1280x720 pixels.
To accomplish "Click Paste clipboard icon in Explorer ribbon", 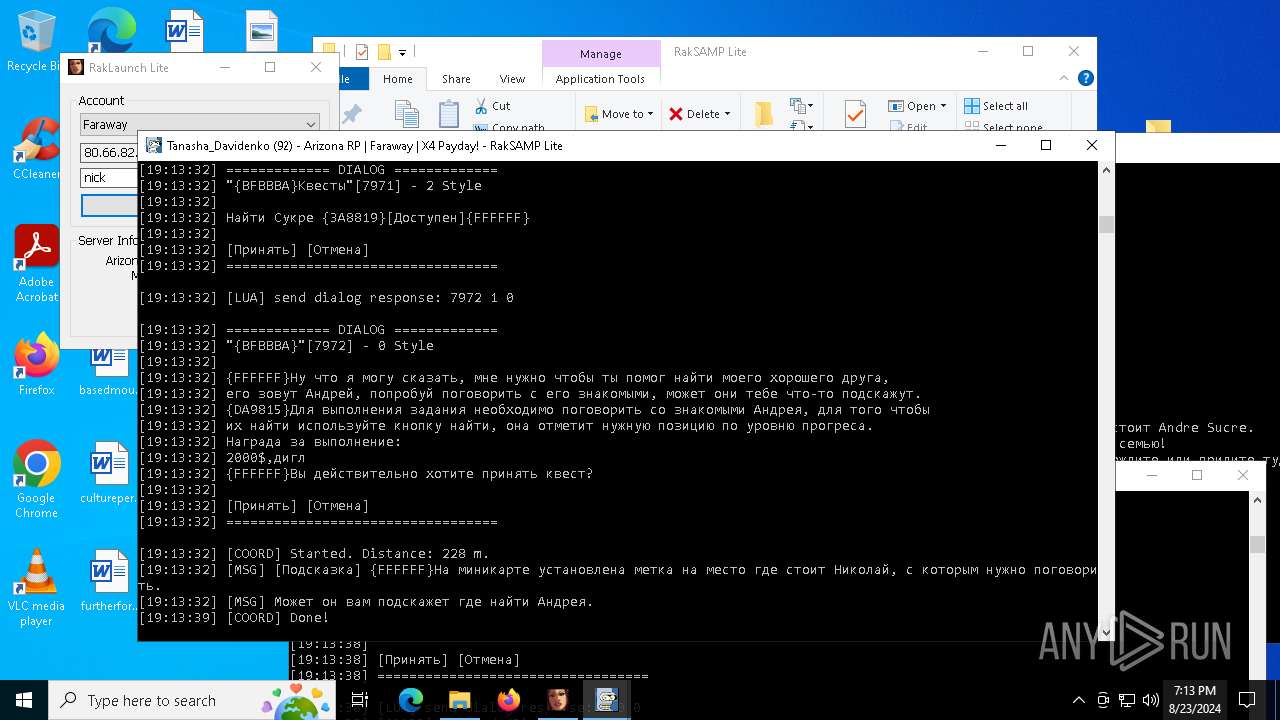I will click(x=448, y=114).
